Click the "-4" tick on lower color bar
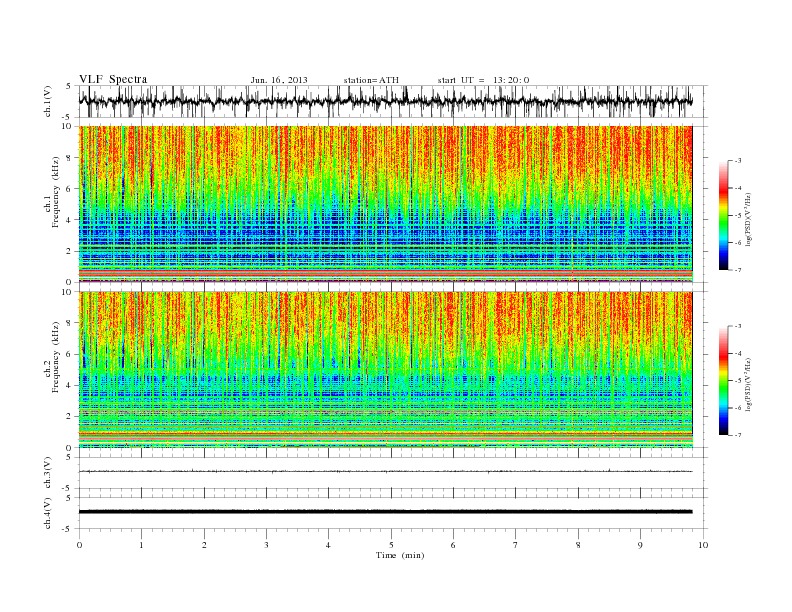Screen dimensions: 792x612 tap(738, 353)
